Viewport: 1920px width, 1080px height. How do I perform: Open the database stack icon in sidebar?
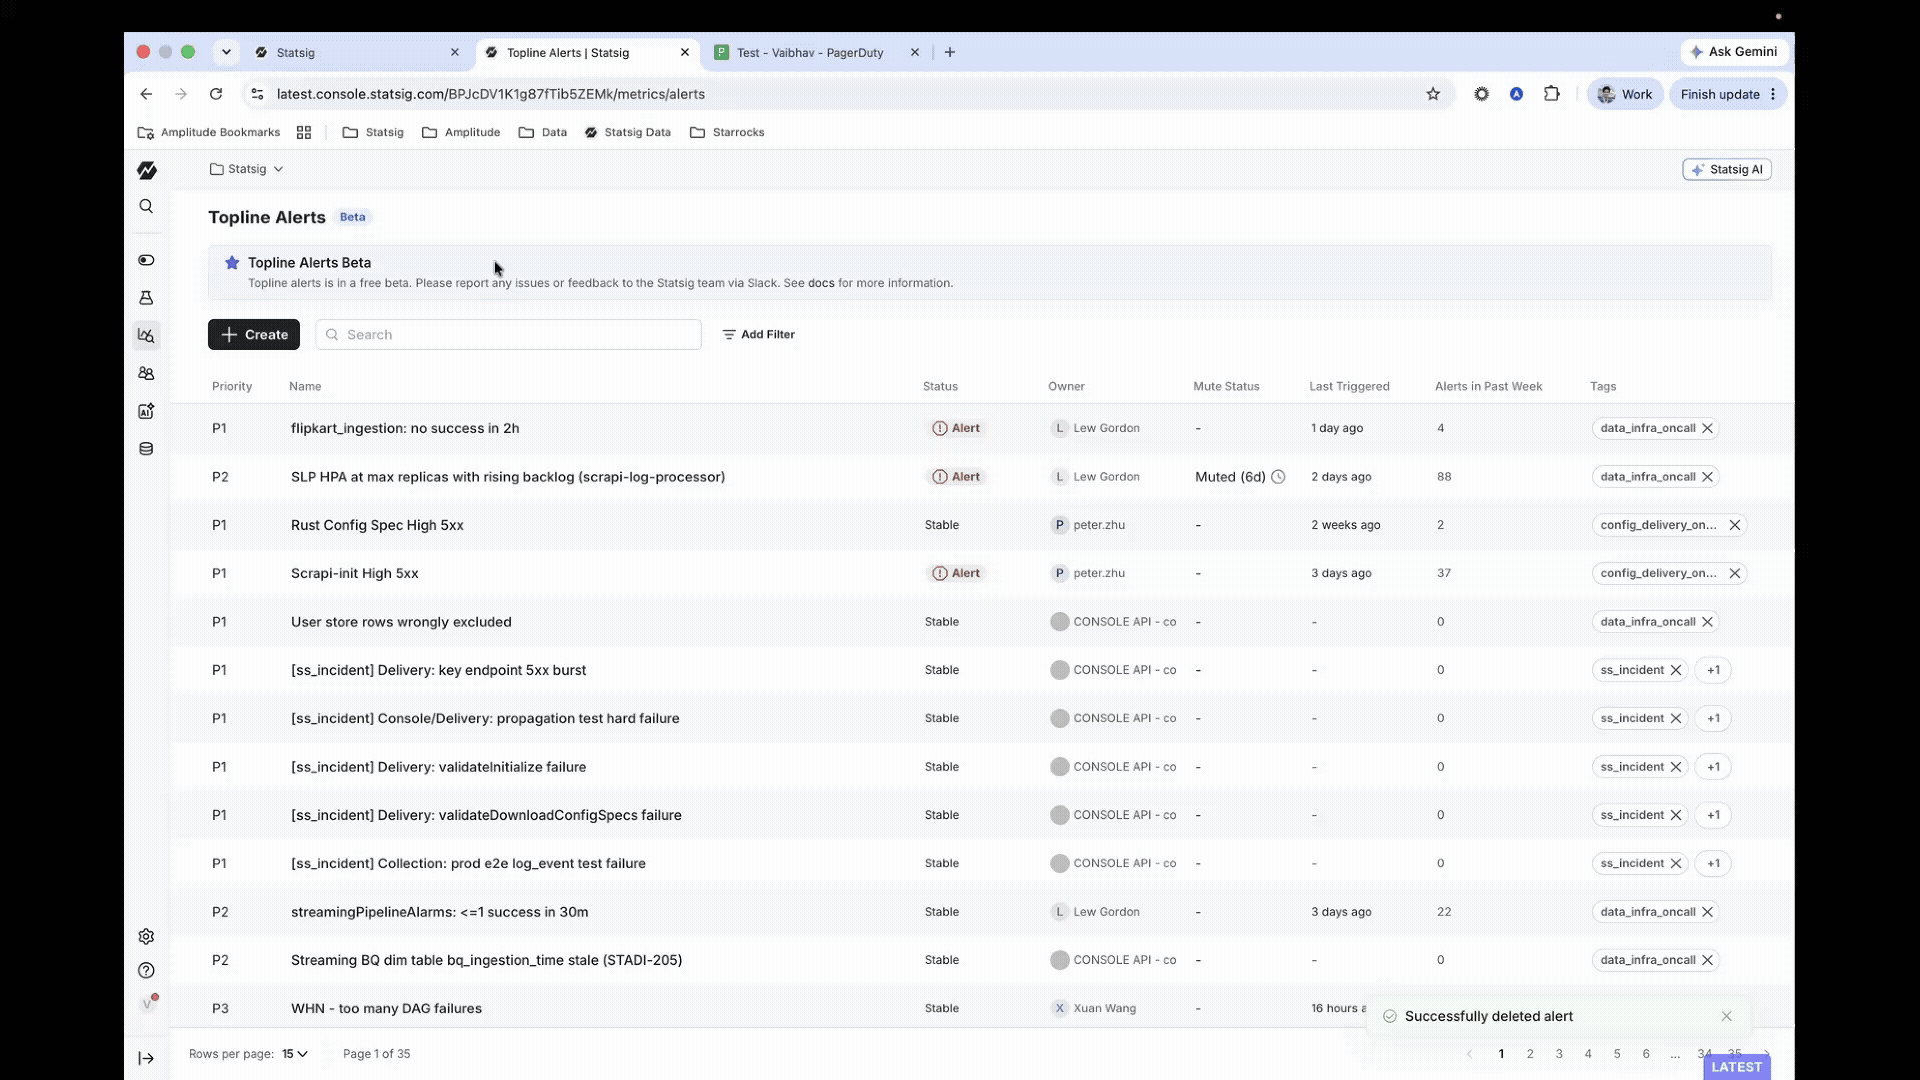tap(146, 449)
